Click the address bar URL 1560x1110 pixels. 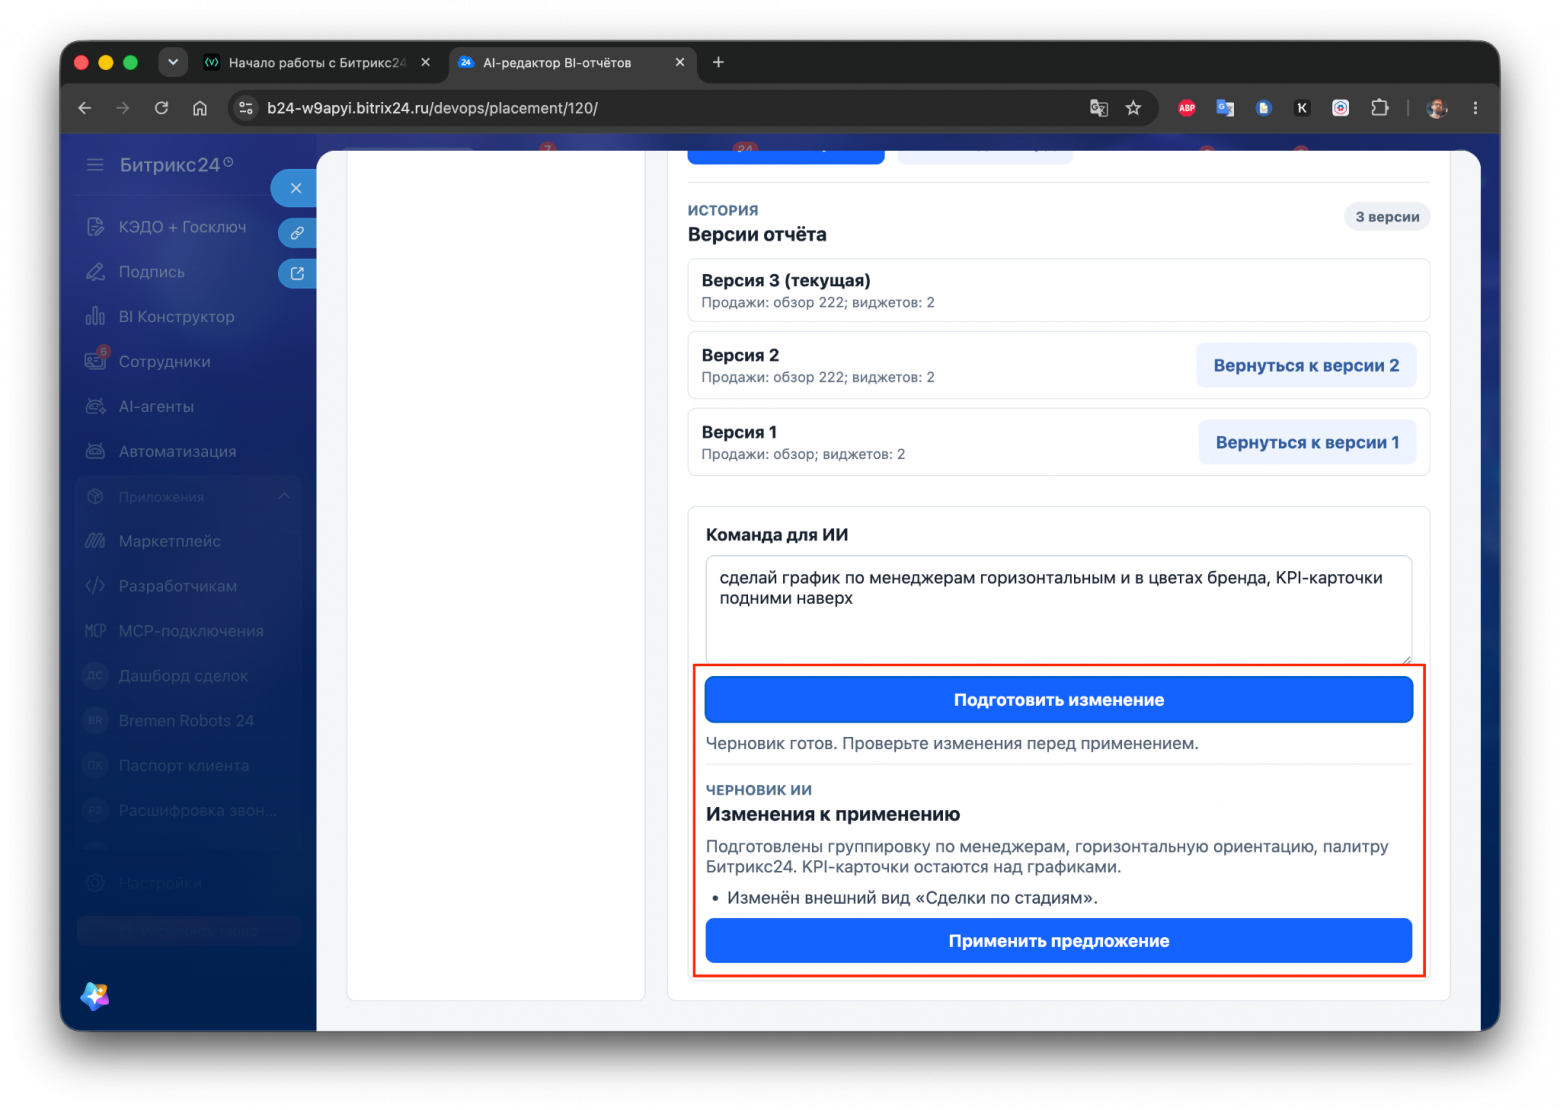[432, 108]
